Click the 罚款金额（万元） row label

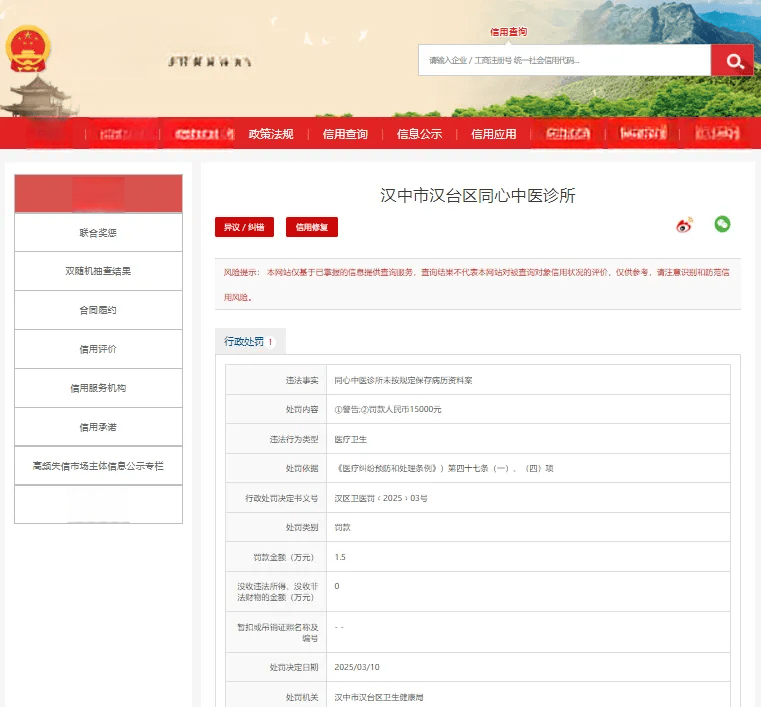coord(283,557)
